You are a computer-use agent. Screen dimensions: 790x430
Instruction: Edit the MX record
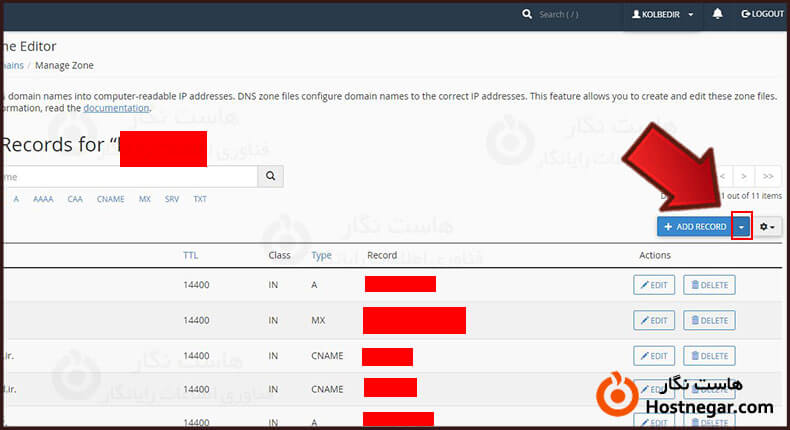654,320
